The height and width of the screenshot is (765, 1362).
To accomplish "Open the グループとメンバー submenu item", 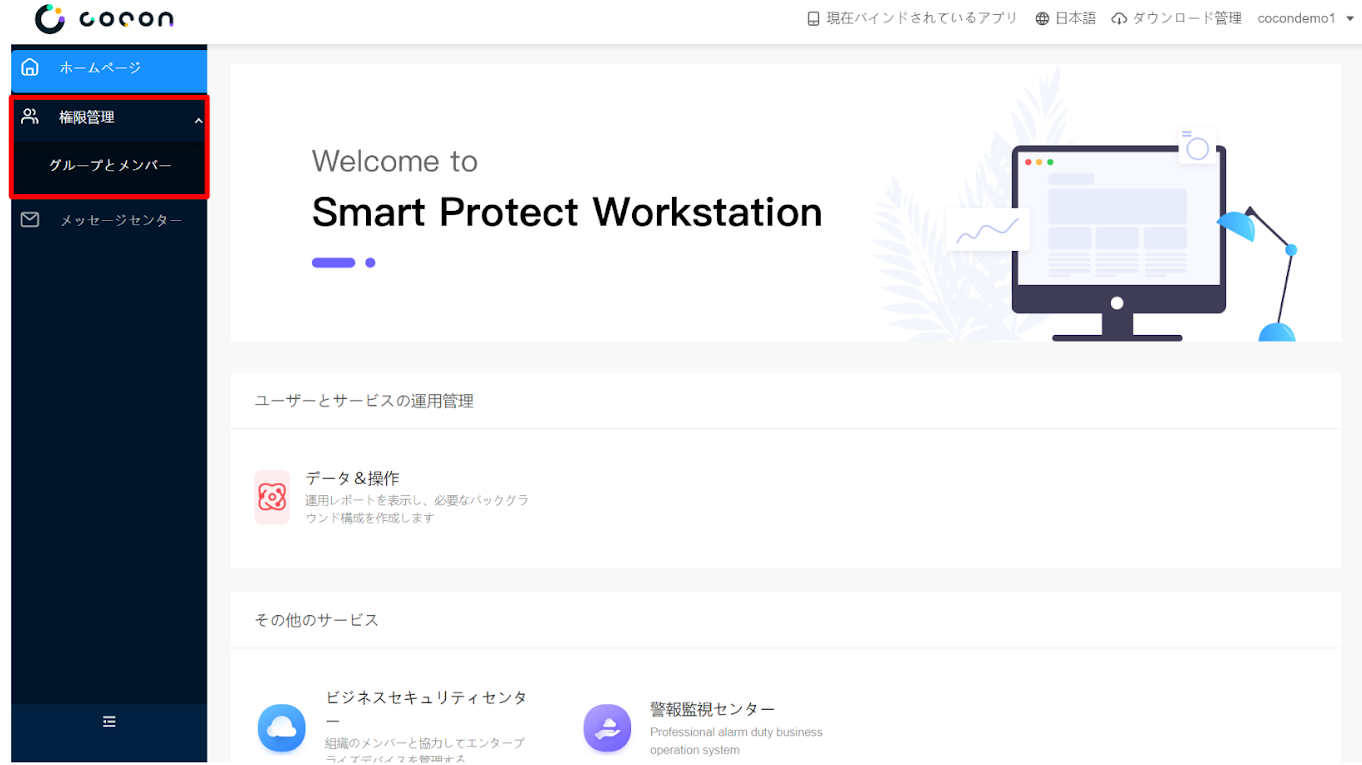I will (110, 165).
